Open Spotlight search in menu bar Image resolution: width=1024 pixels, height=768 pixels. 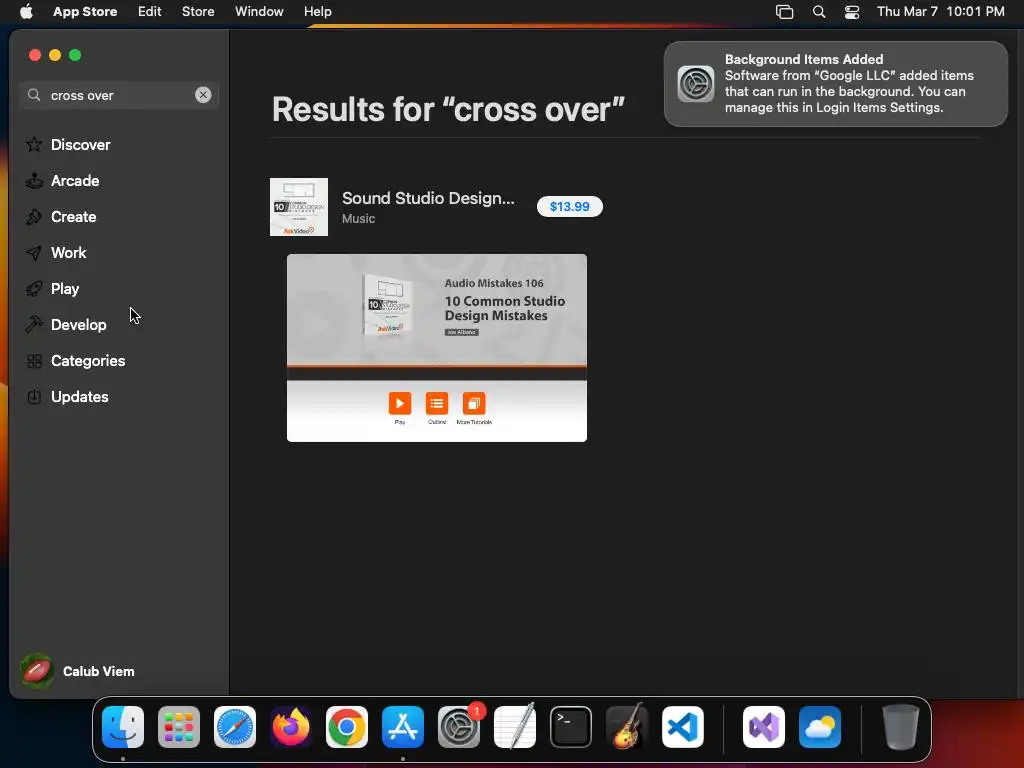click(x=819, y=12)
